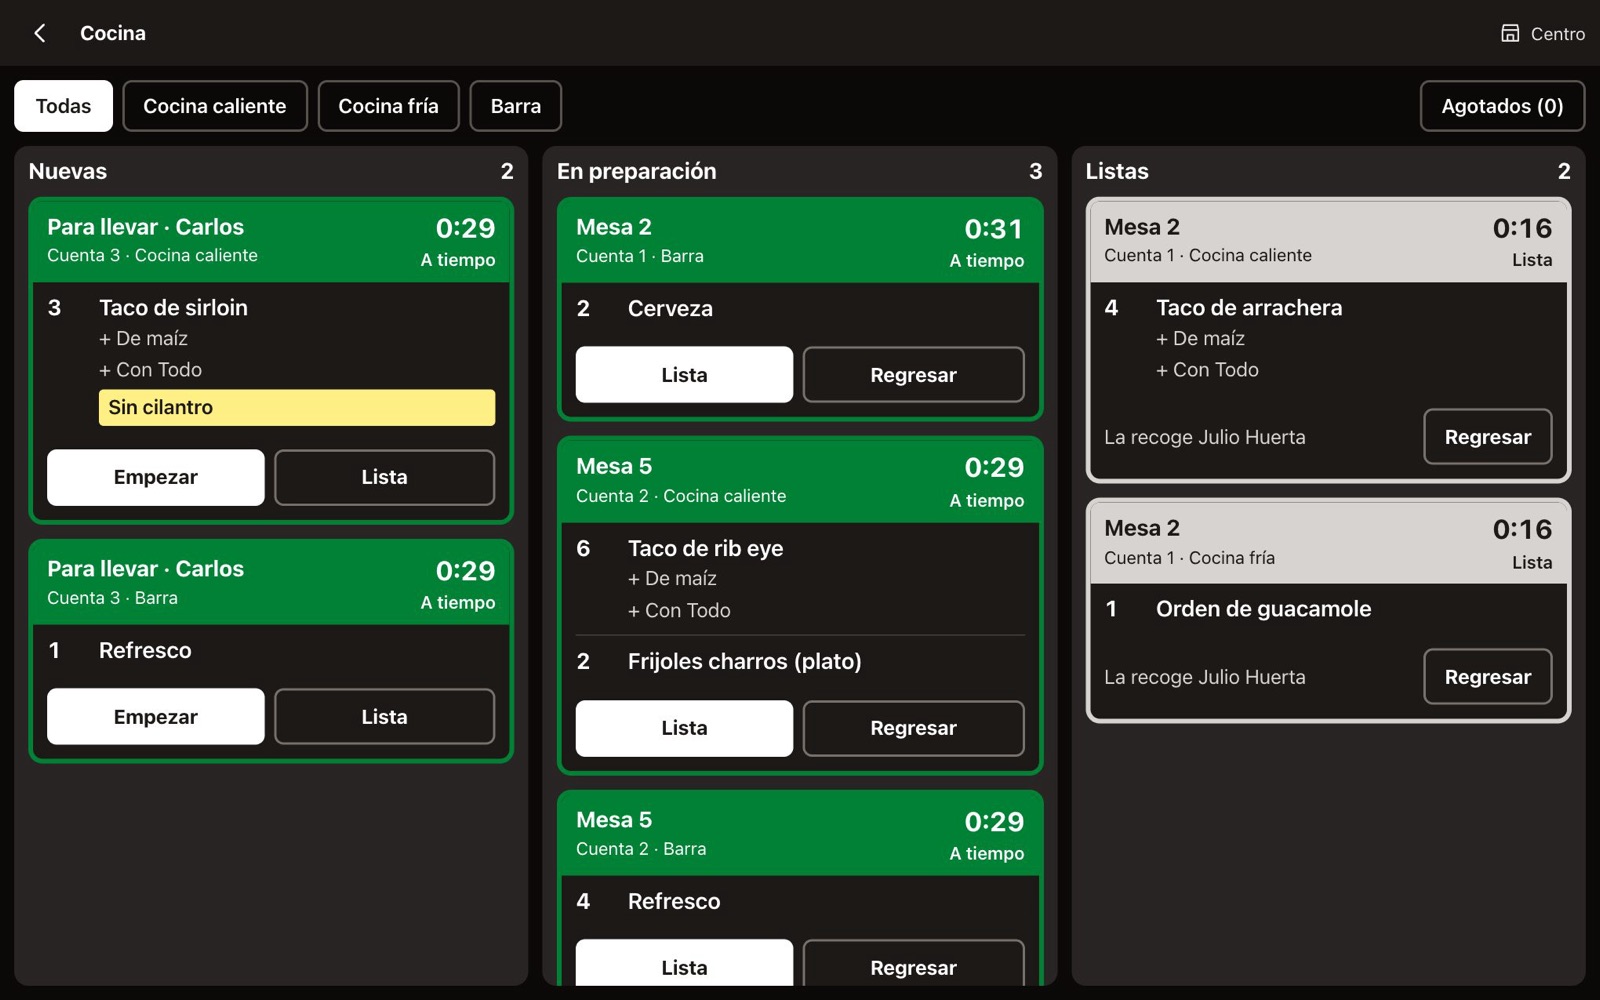Viewport: 1600px width, 1000px height.
Task: Return Taco de arrachera order with Regresar
Action: (1488, 437)
